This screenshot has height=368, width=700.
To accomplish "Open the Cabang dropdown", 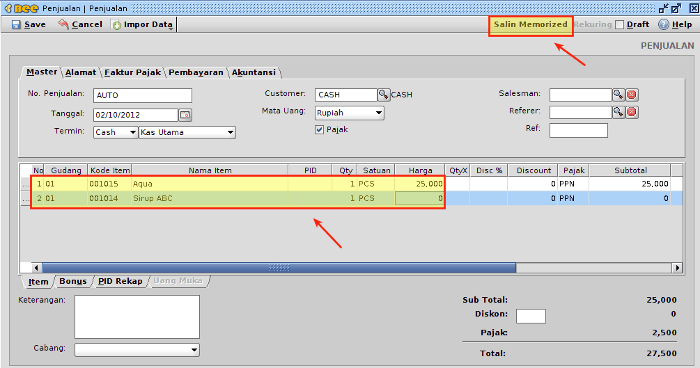I will 137,350.
